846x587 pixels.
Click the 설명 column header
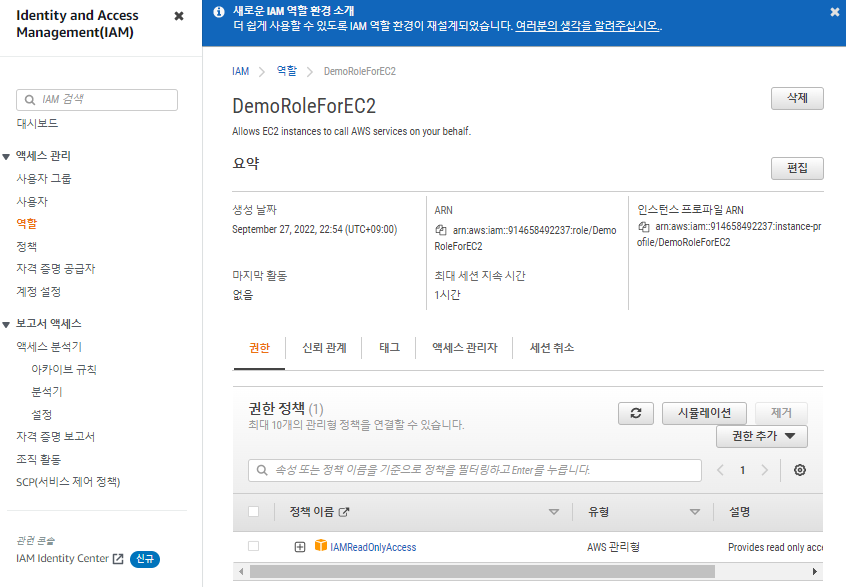pyautogui.click(x=740, y=512)
